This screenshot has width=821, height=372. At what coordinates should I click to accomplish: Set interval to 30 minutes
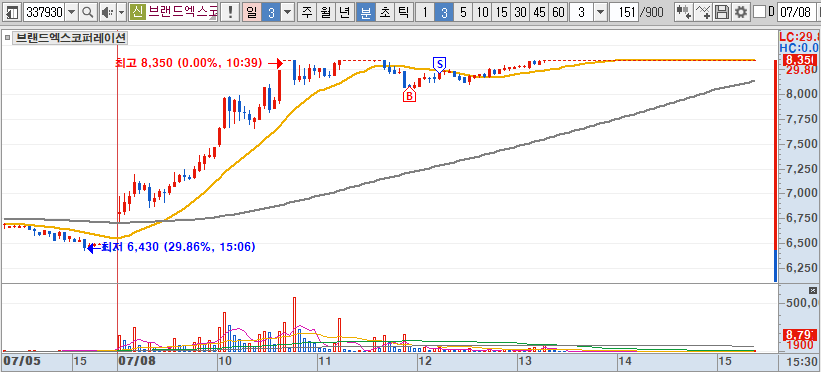point(520,12)
